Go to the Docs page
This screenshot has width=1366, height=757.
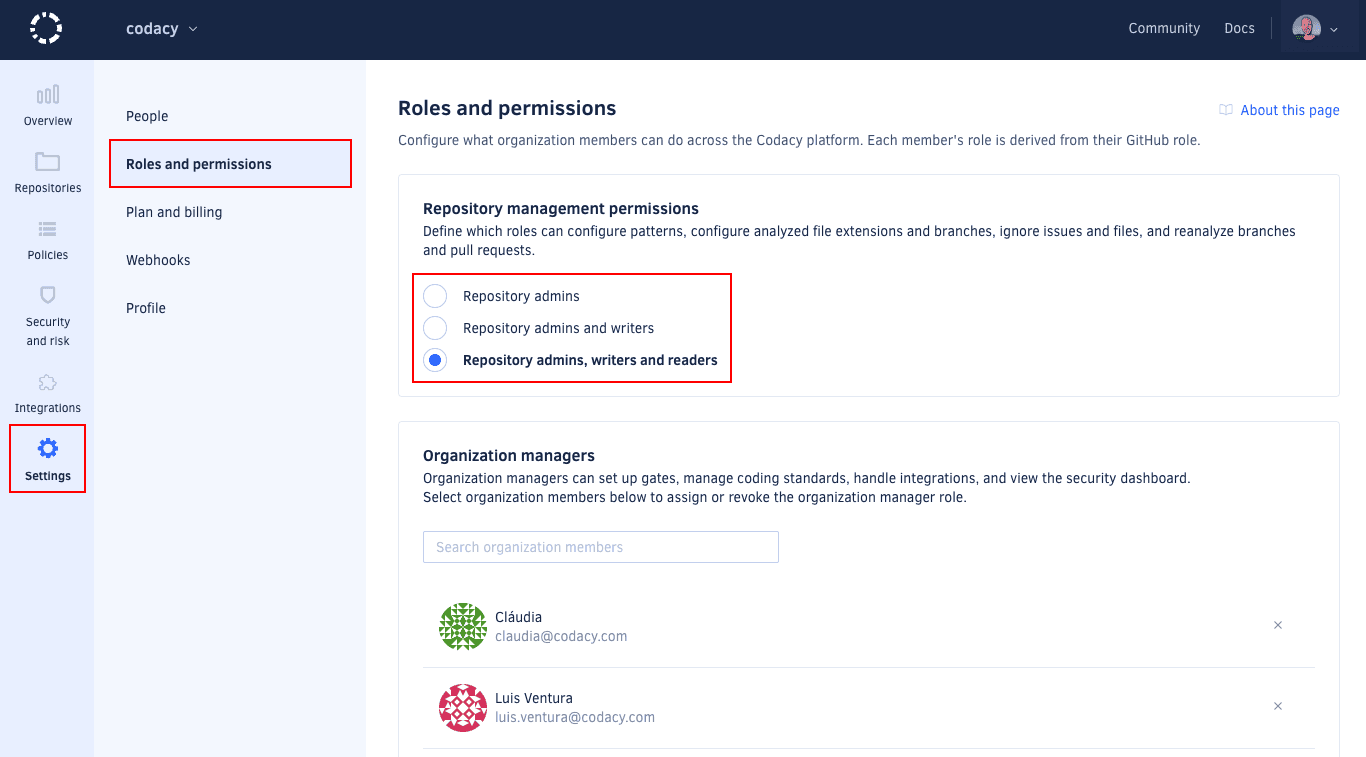pyautogui.click(x=1239, y=28)
